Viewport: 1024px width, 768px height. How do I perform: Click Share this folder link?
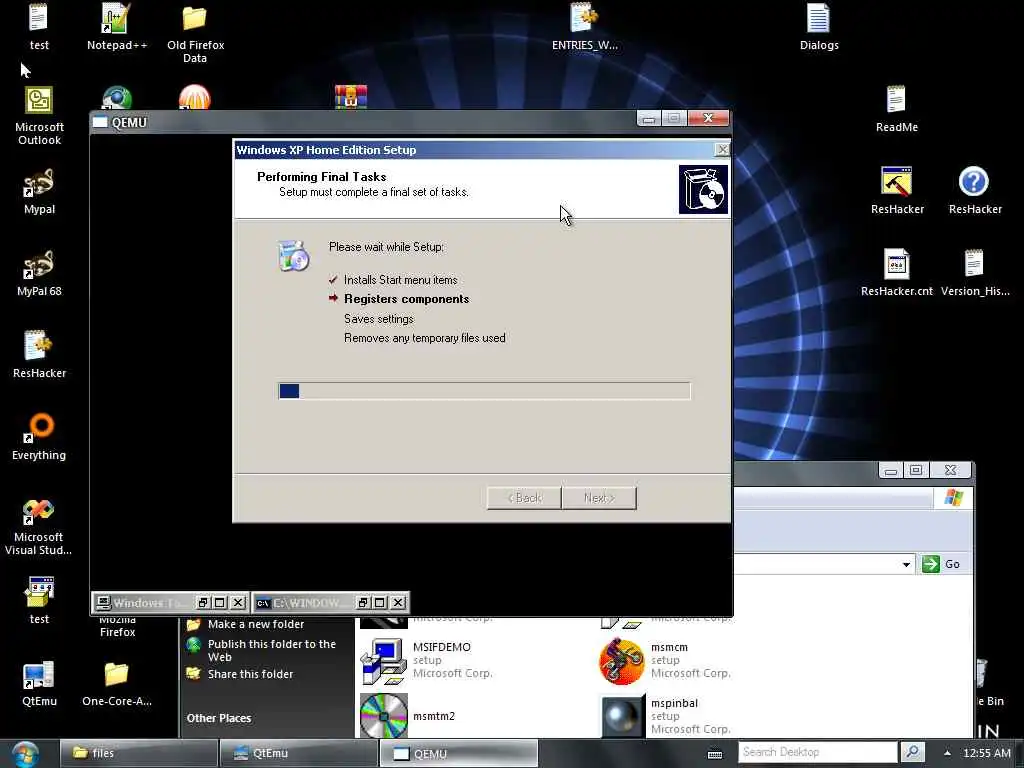pyautogui.click(x=250, y=674)
